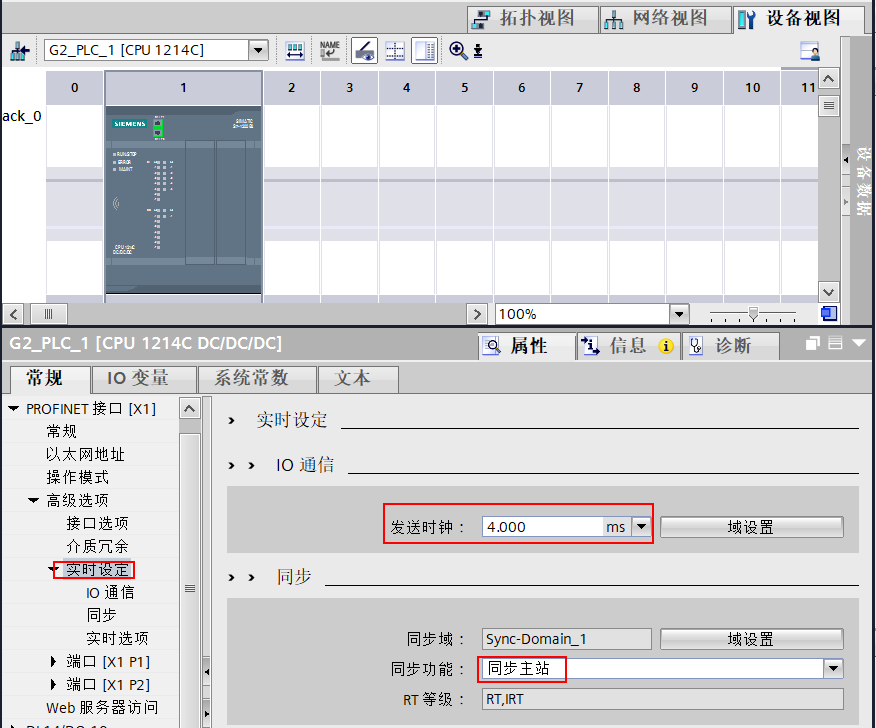Click the address overview toolbar icon
This screenshot has width=876, height=728.
(x=295, y=51)
